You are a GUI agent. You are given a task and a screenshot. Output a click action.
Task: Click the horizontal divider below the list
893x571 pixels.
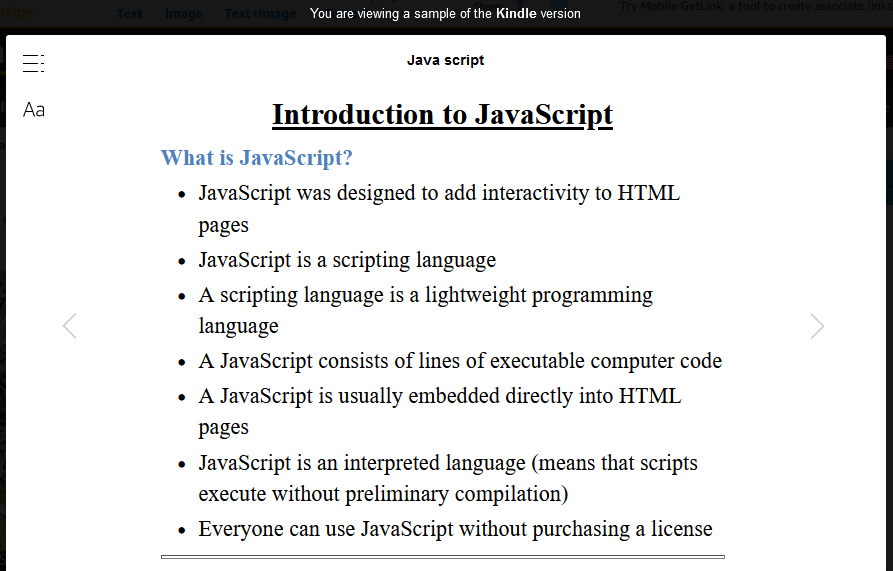coord(442,556)
